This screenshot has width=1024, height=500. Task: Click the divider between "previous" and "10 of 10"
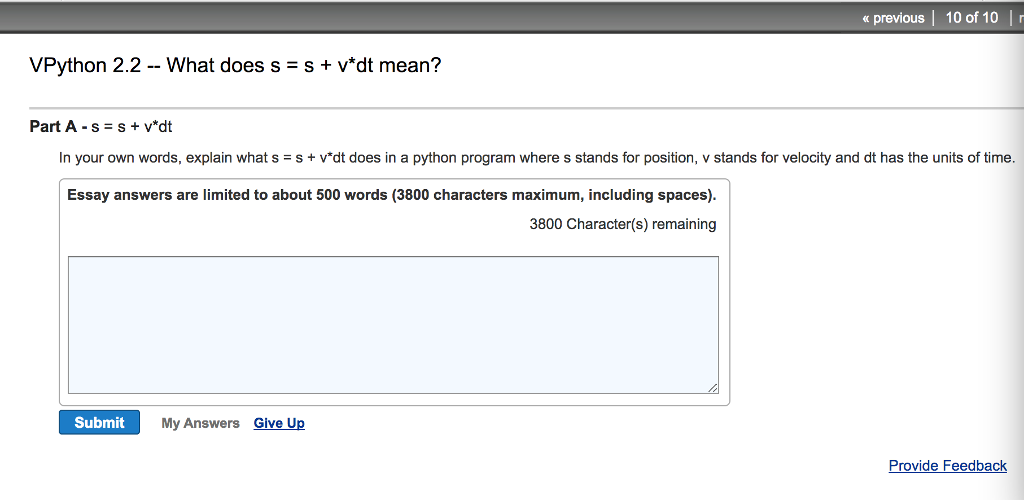coord(934,18)
